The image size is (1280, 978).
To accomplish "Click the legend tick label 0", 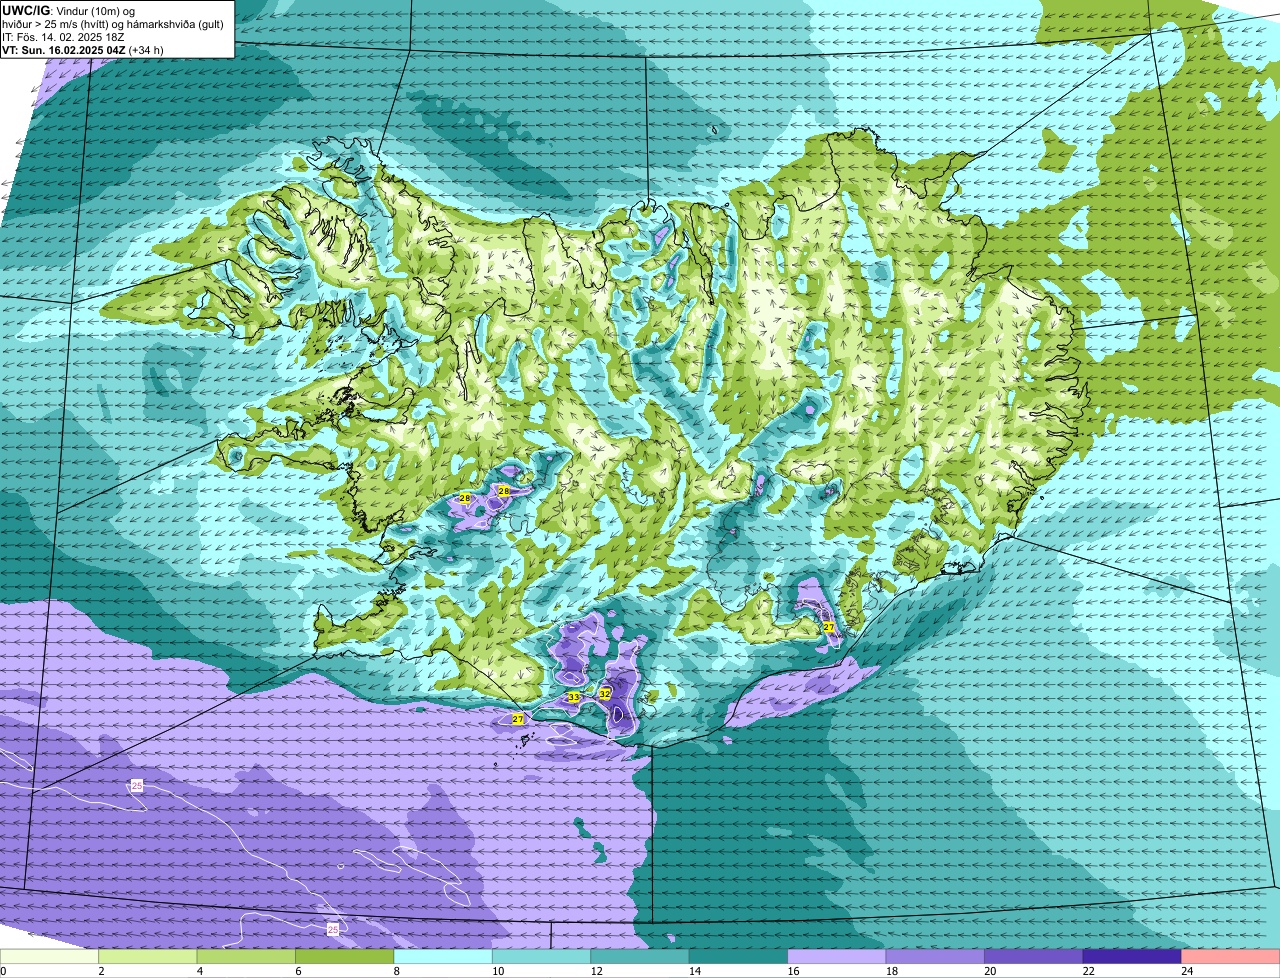I will click(x=3, y=971).
